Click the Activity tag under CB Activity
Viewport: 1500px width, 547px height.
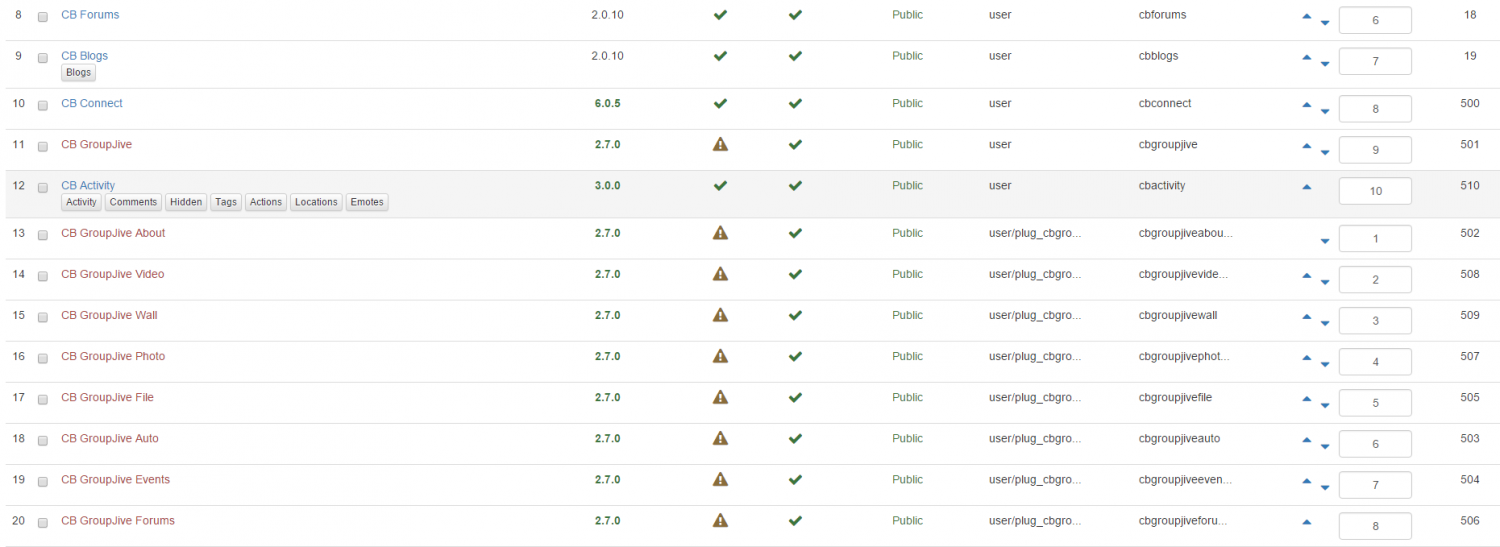(81, 202)
